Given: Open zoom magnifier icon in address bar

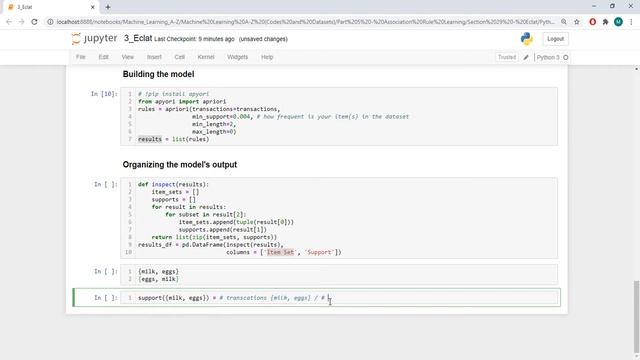Looking at the screenshot, I should (x=564, y=22).
